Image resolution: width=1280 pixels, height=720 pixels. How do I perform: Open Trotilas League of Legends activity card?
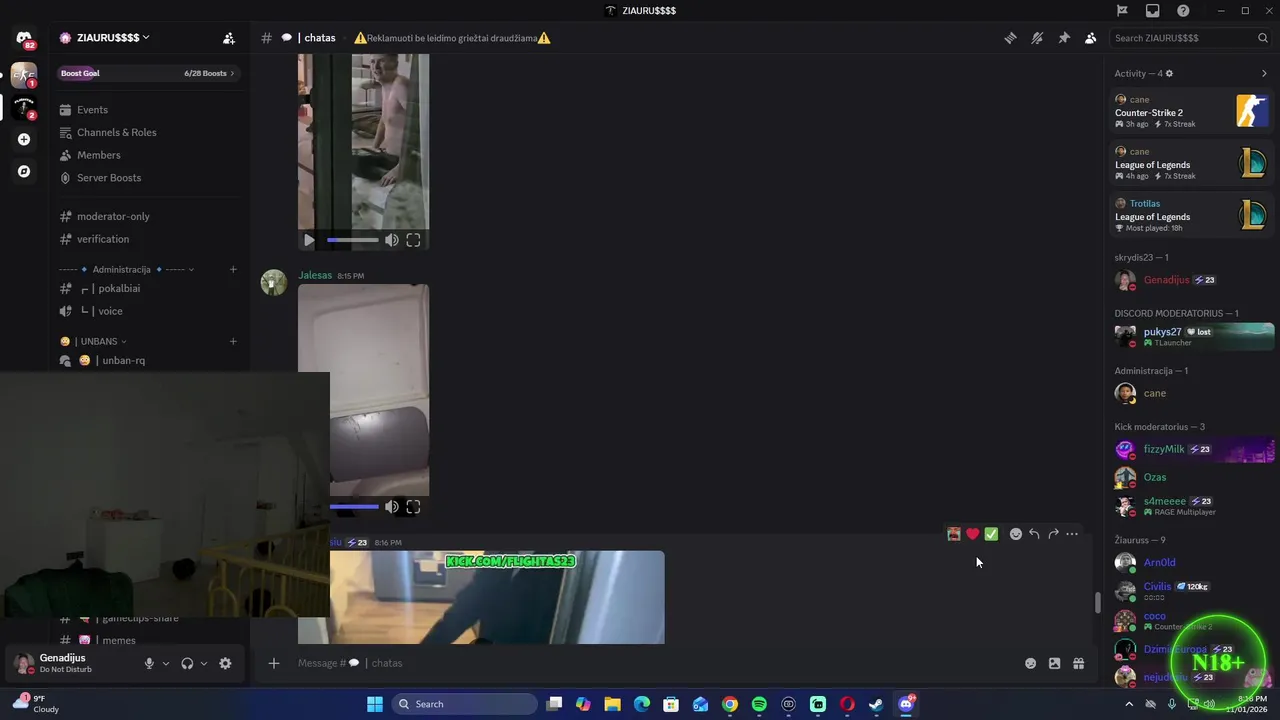[1192, 215]
